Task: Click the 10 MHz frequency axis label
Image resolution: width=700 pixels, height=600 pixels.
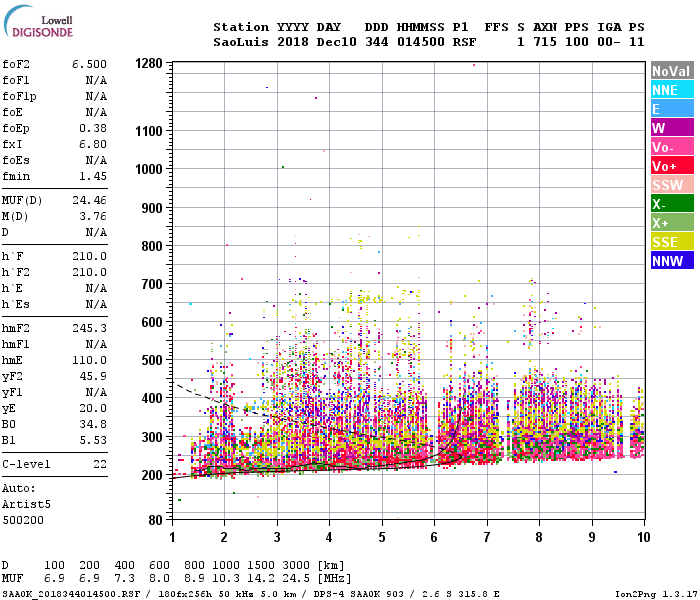Action: point(644,537)
